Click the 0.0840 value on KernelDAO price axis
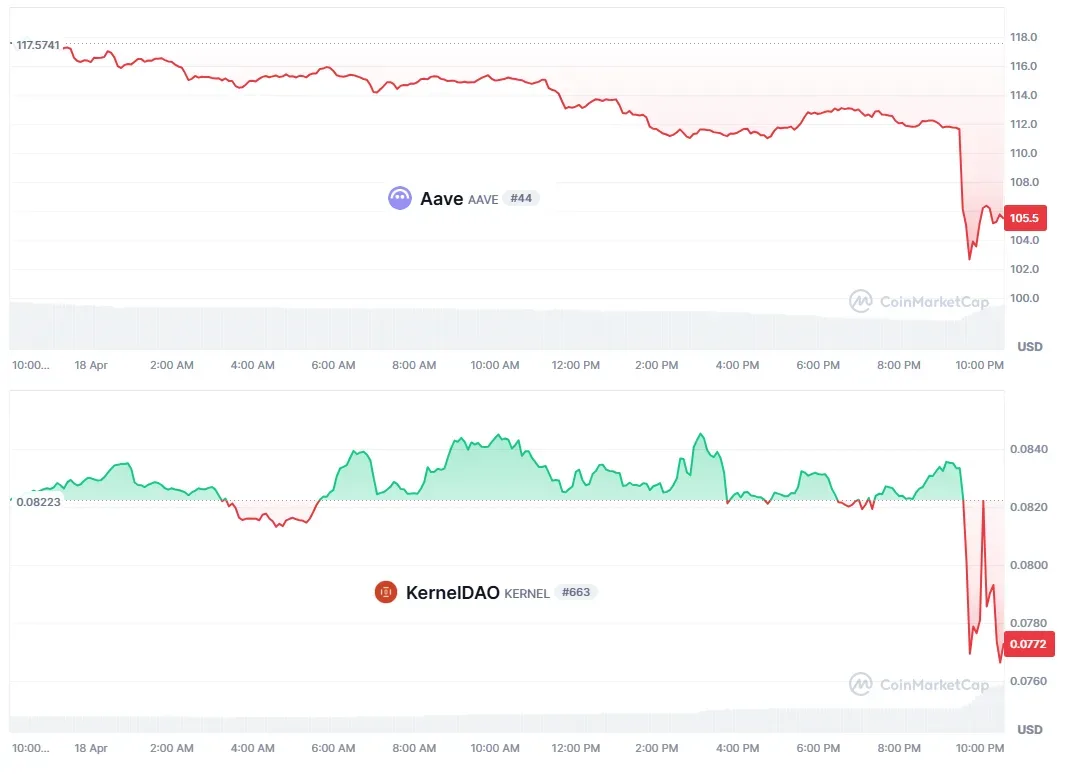The width and height of the screenshot is (1067, 775). 1028,449
